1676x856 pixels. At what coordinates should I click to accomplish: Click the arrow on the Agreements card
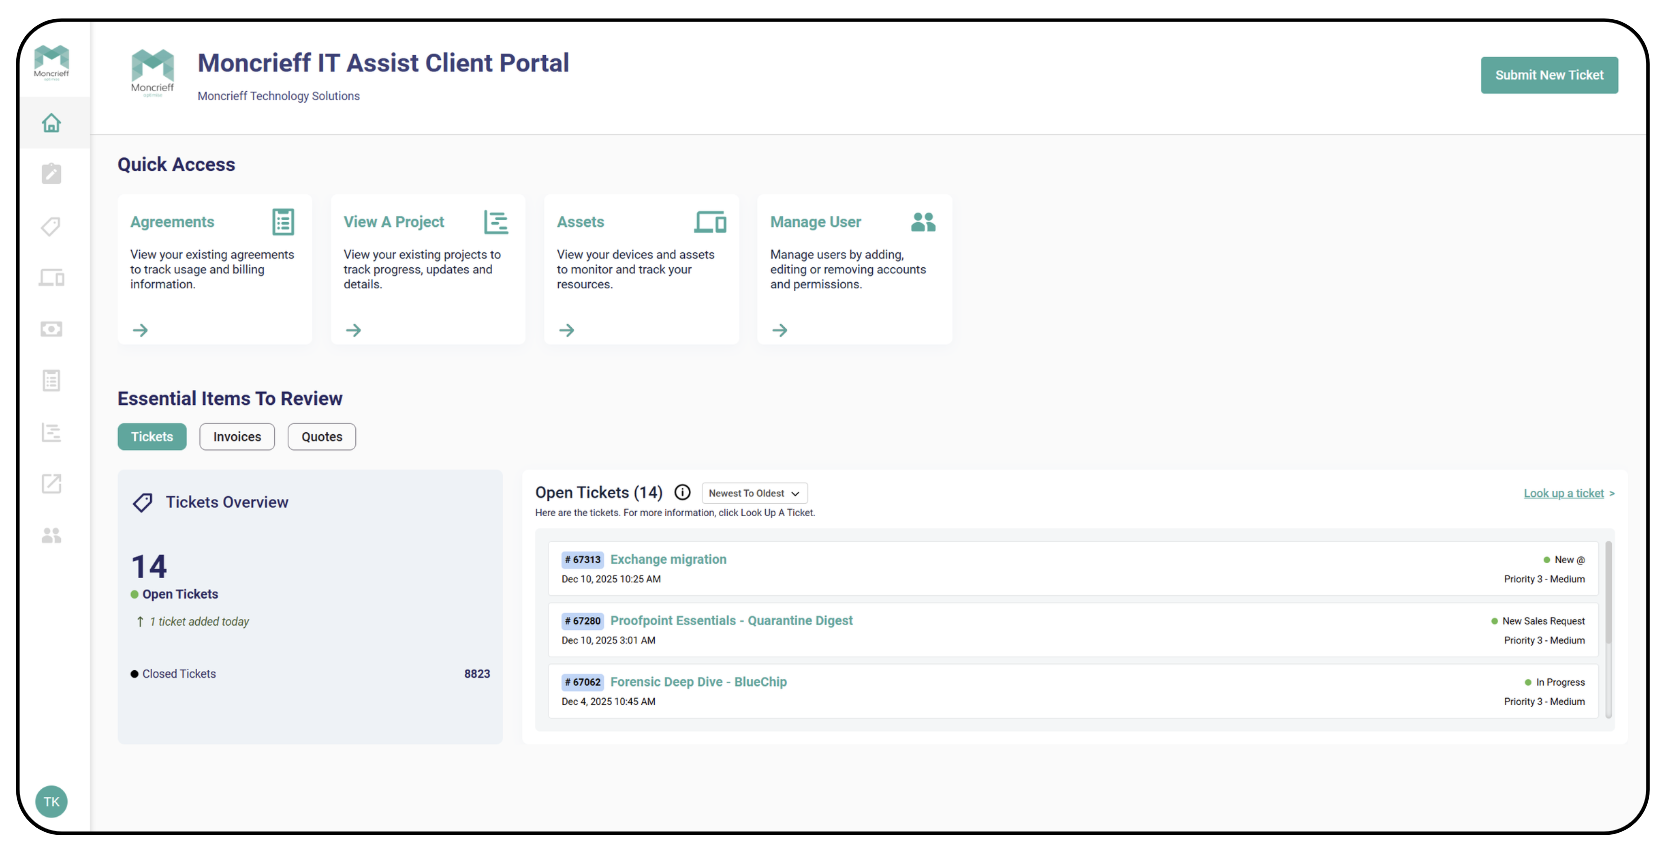tap(141, 330)
